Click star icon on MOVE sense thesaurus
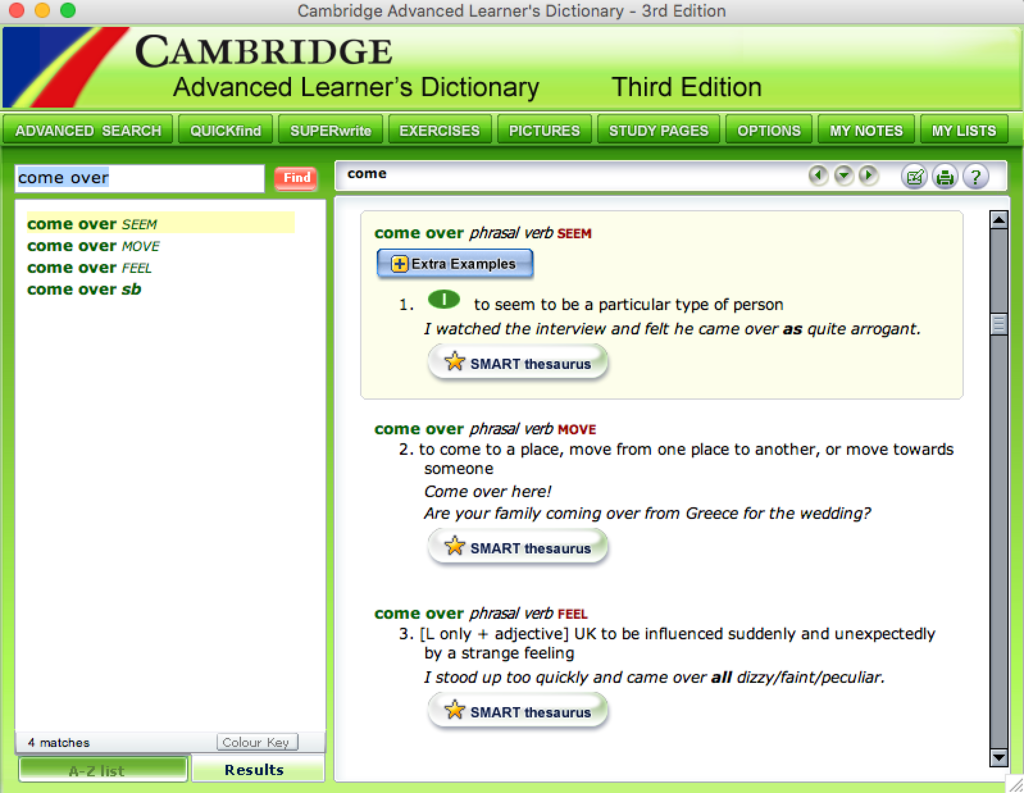The height and width of the screenshot is (793, 1024). [455, 547]
